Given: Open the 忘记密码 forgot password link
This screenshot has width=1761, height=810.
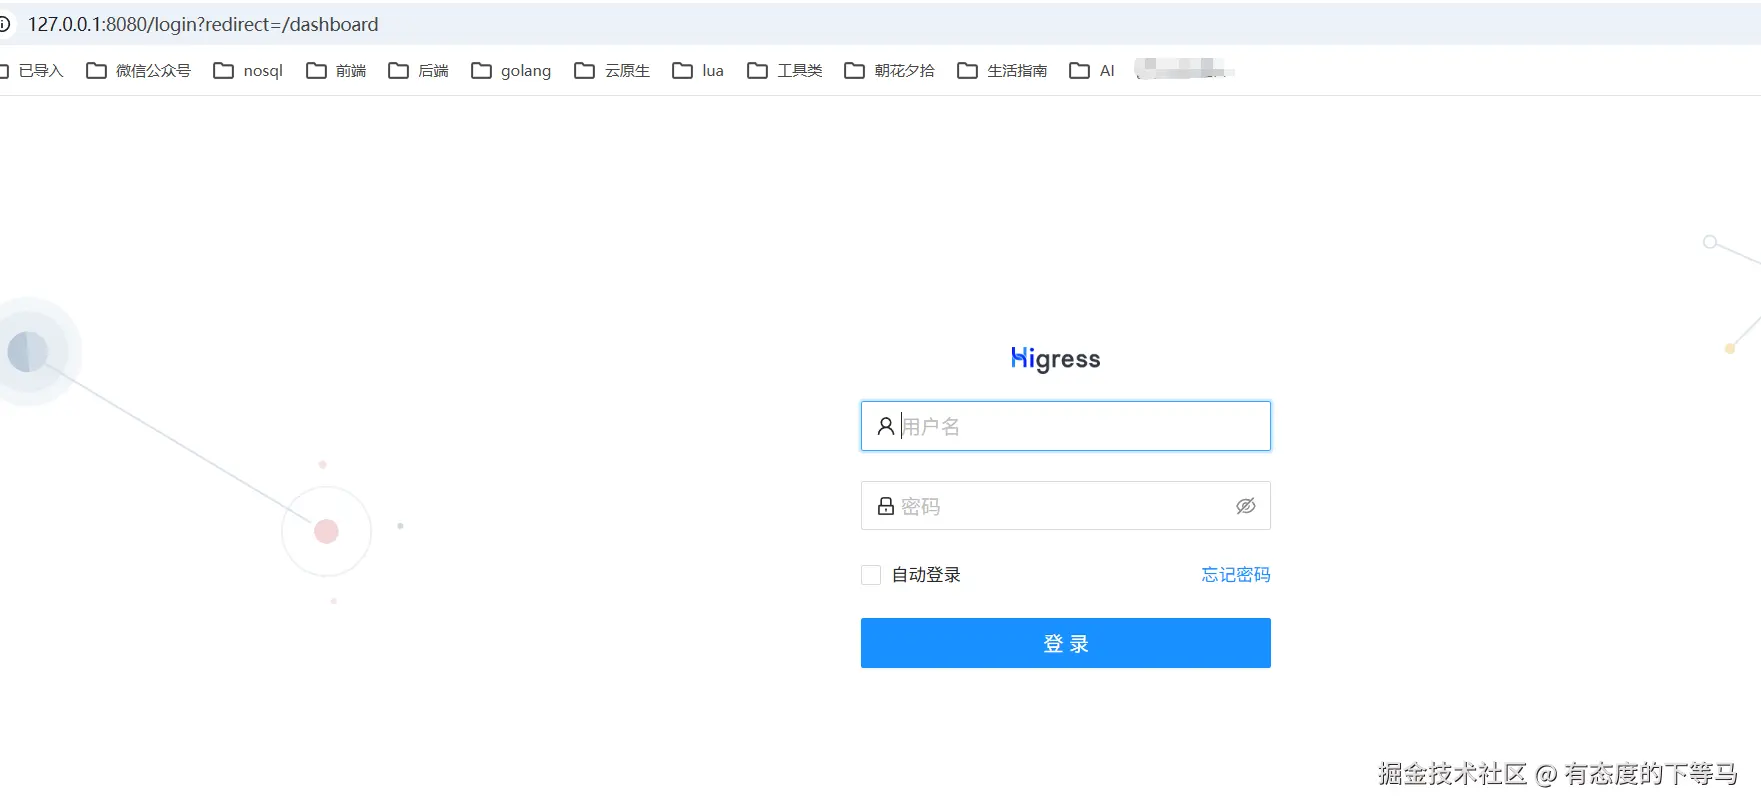Looking at the screenshot, I should coord(1236,575).
